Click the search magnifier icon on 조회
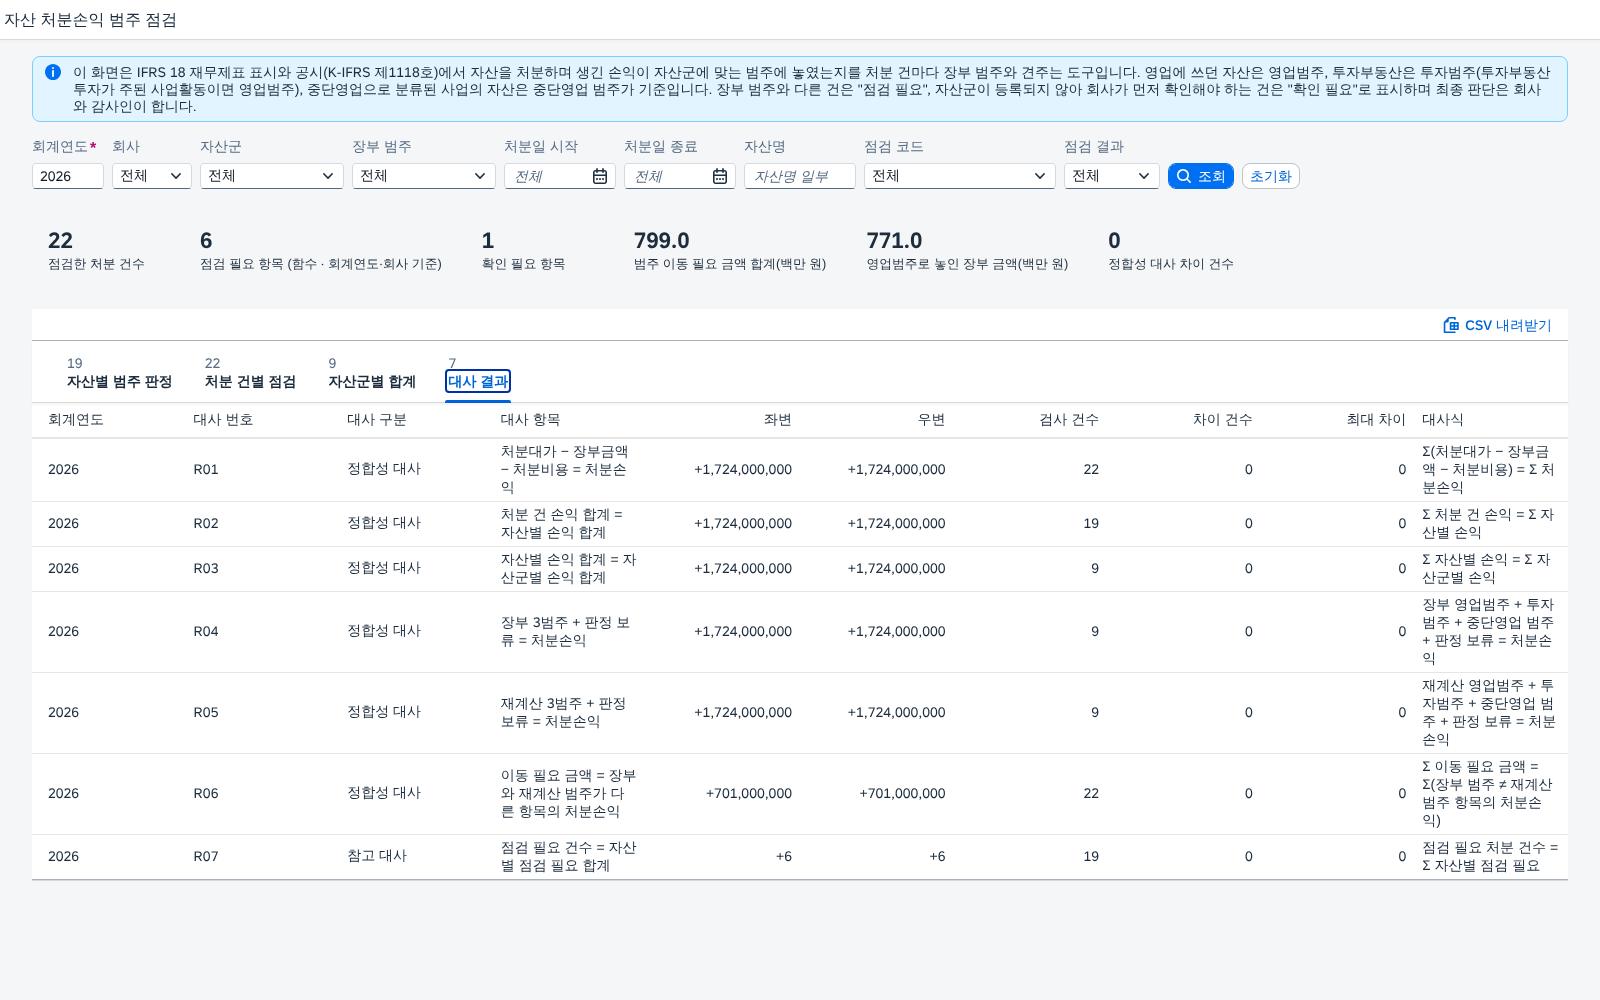 [1184, 176]
